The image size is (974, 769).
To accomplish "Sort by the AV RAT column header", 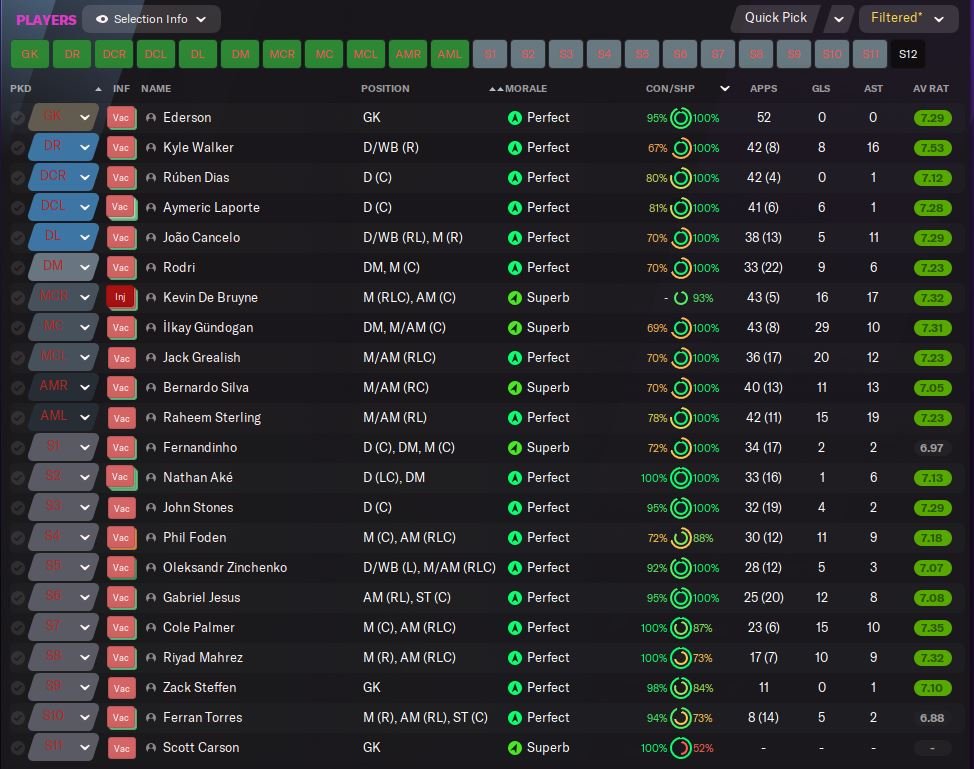I will coord(931,89).
